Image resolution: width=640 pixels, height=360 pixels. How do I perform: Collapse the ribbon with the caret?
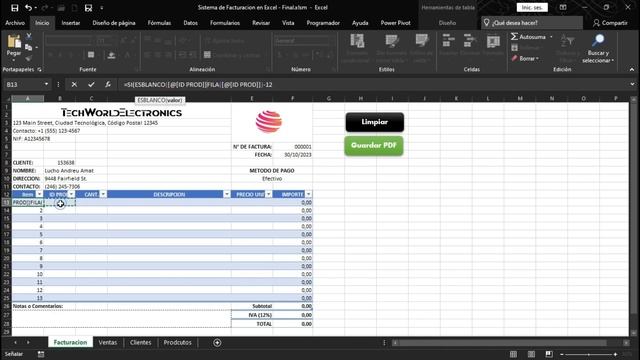pos(632,69)
